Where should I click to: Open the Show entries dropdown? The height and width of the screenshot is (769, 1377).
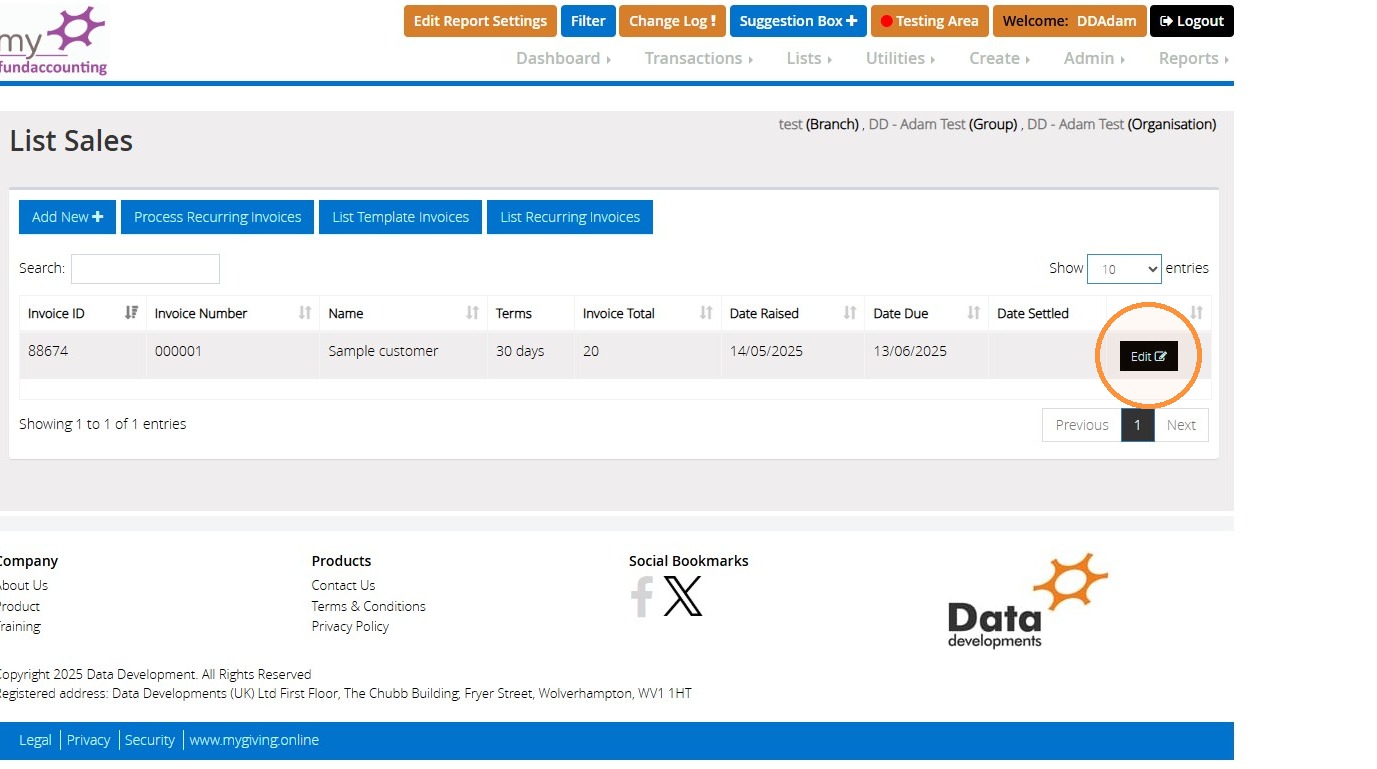[x=1124, y=269]
